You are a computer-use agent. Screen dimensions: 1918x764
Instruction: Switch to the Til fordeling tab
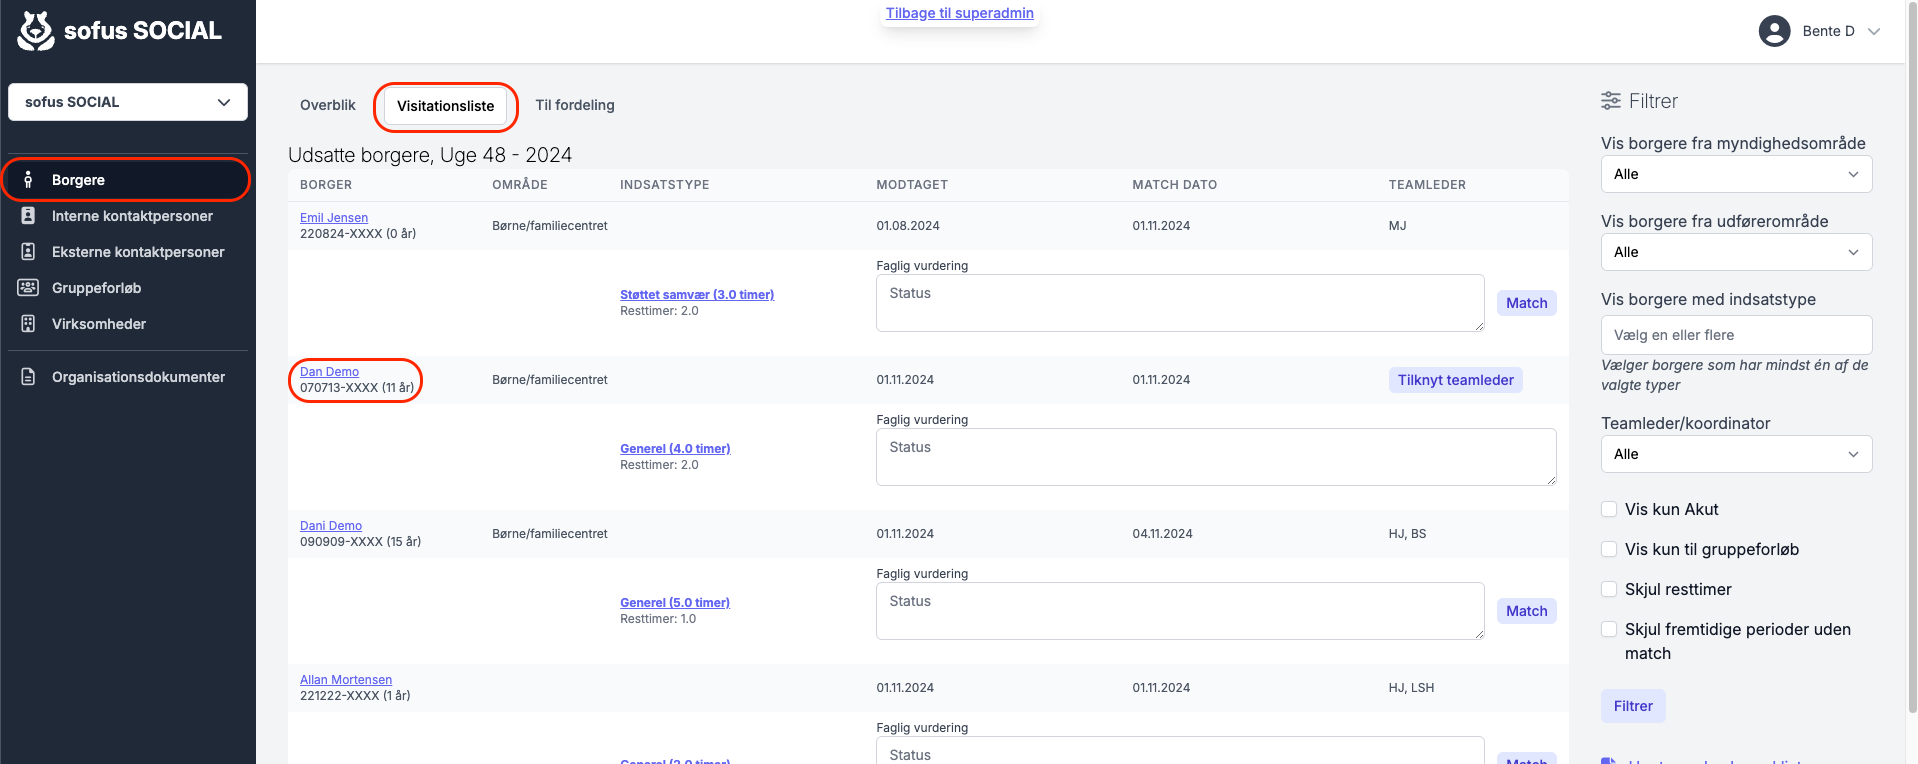(x=575, y=105)
